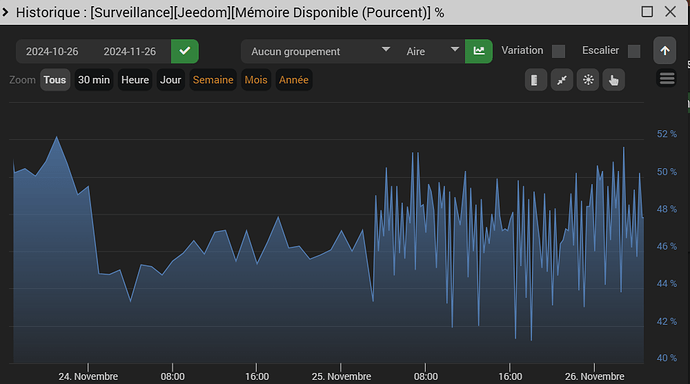690x384 pixels.
Task: Click the 46 % axis label
Action: tap(667, 246)
